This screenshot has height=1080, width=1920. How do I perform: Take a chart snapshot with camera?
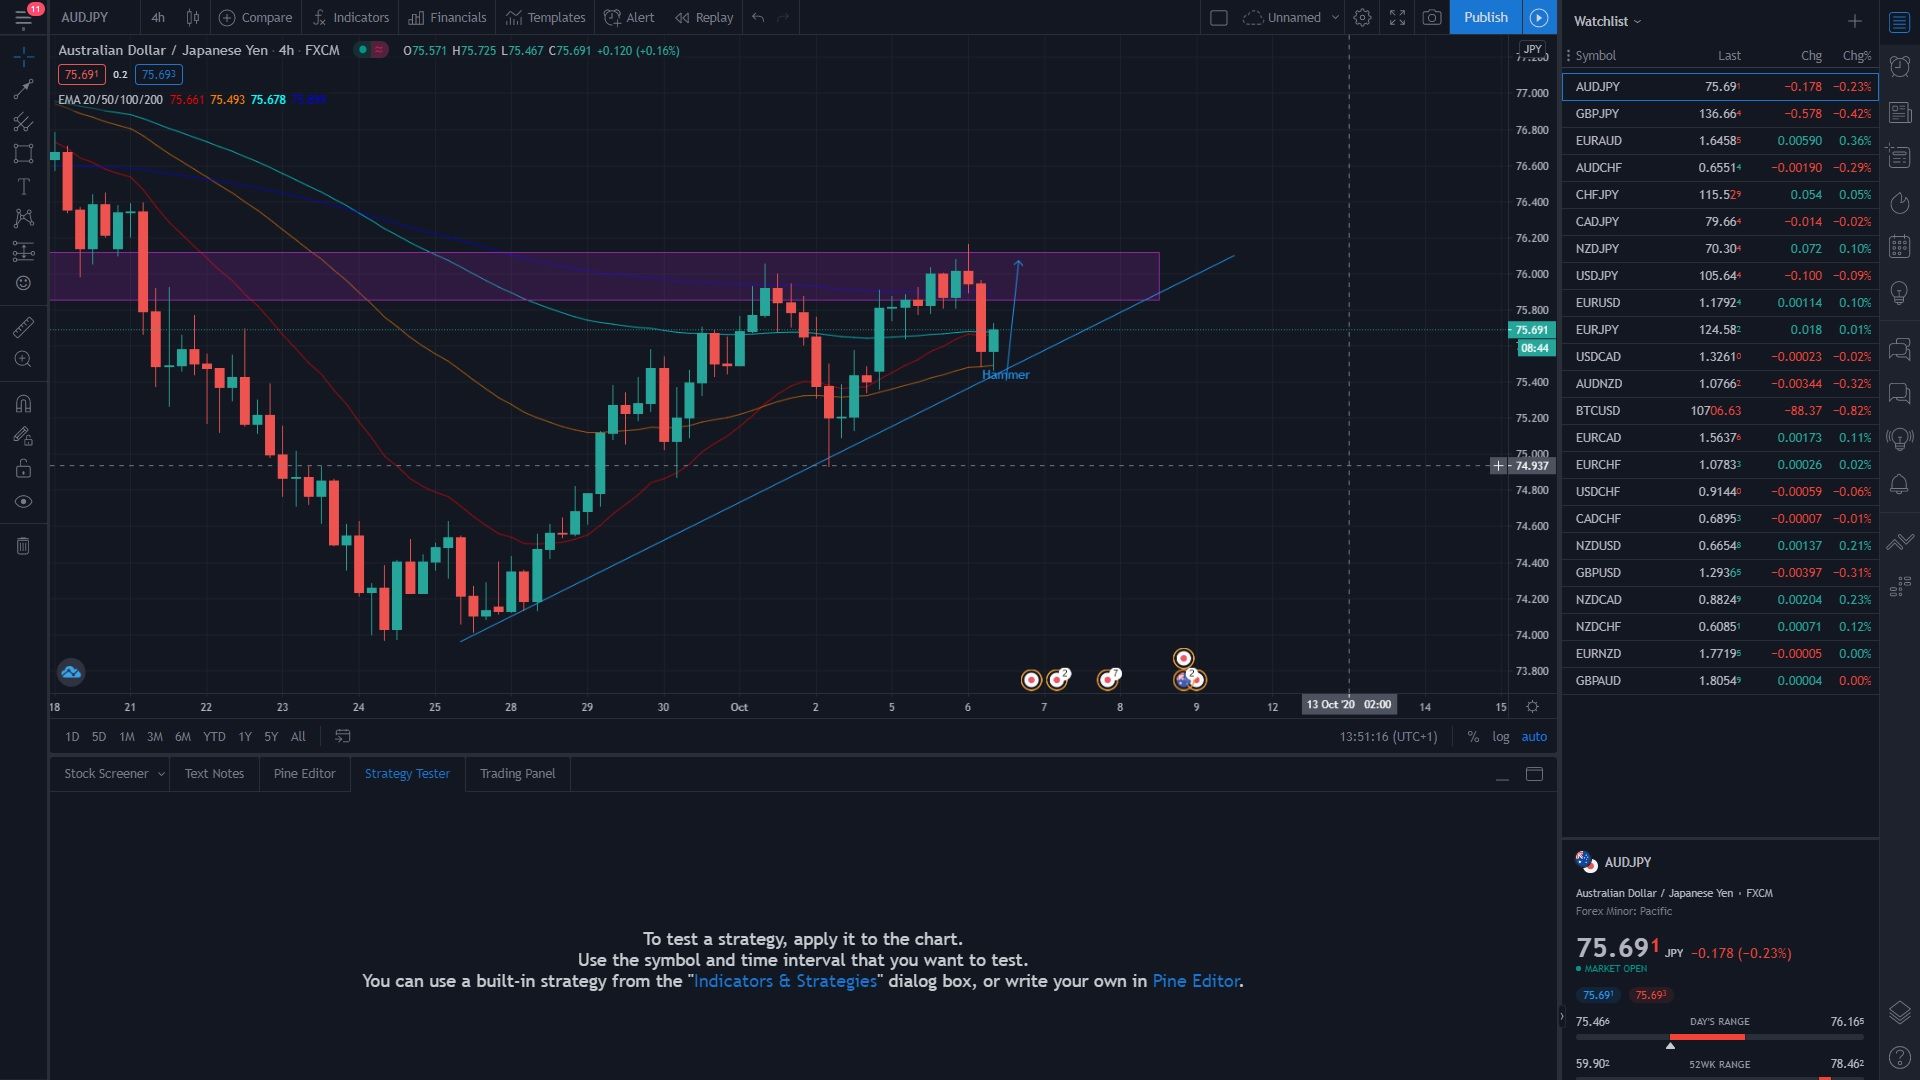click(x=1432, y=17)
